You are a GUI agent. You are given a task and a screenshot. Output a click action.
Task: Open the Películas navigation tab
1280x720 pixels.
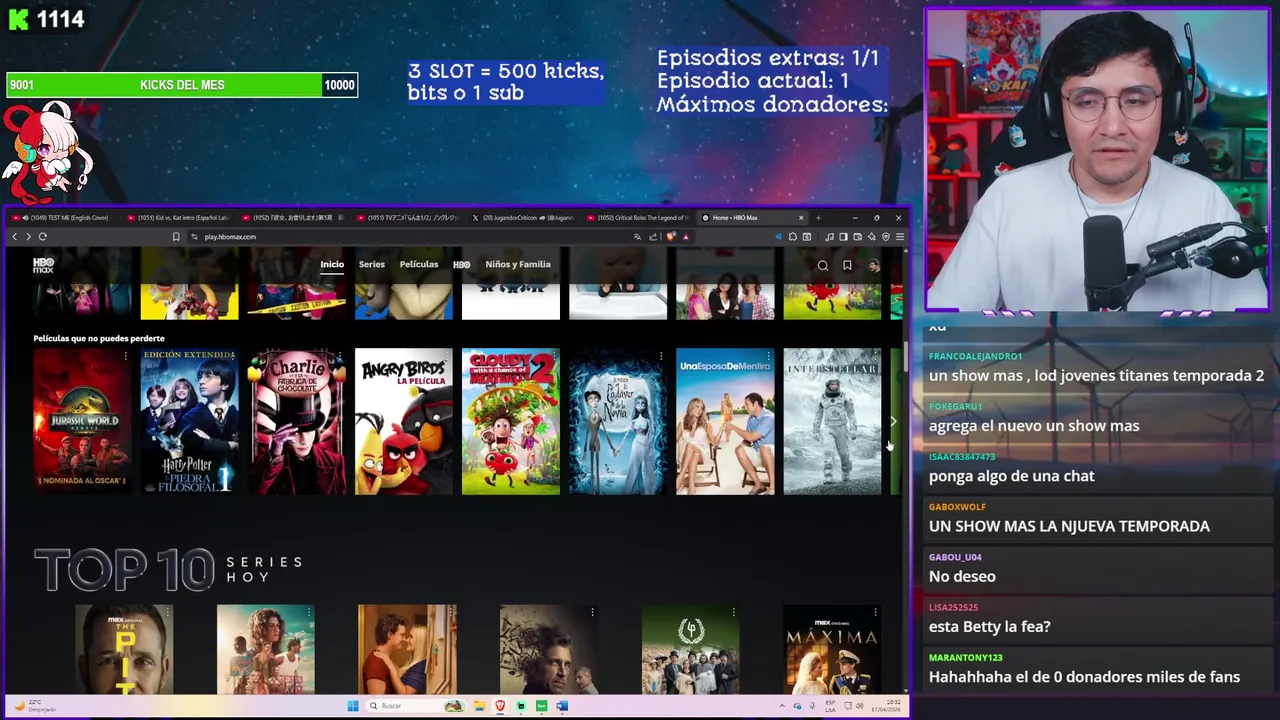pyautogui.click(x=419, y=265)
